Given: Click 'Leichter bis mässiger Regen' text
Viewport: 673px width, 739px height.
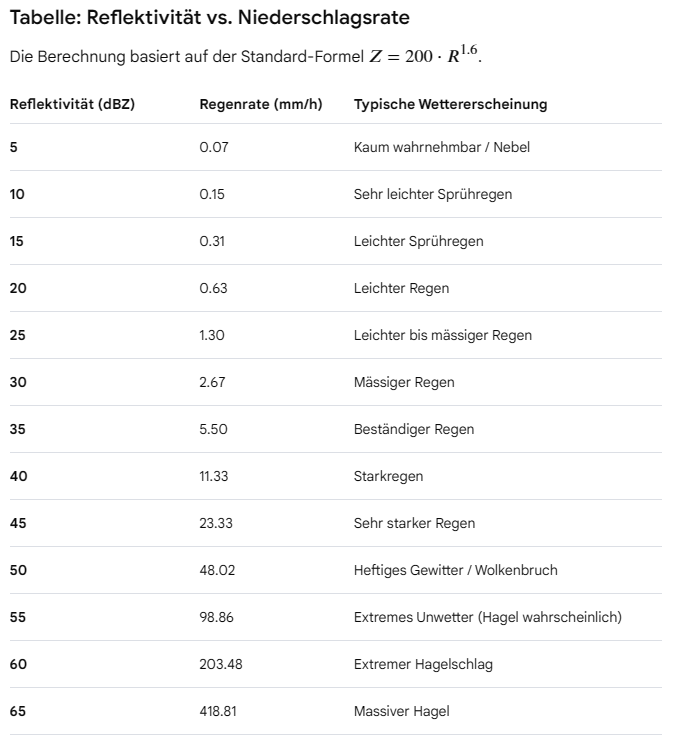Looking at the screenshot, I should pyautogui.click(x=442, y=335).
